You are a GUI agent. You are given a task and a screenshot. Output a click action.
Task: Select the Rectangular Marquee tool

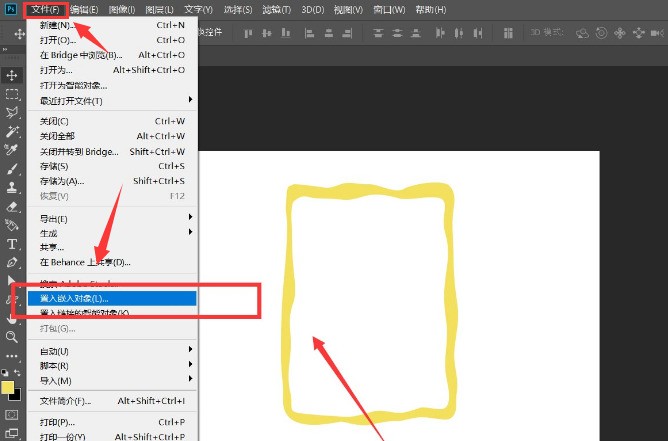click(x=12, y=94)
